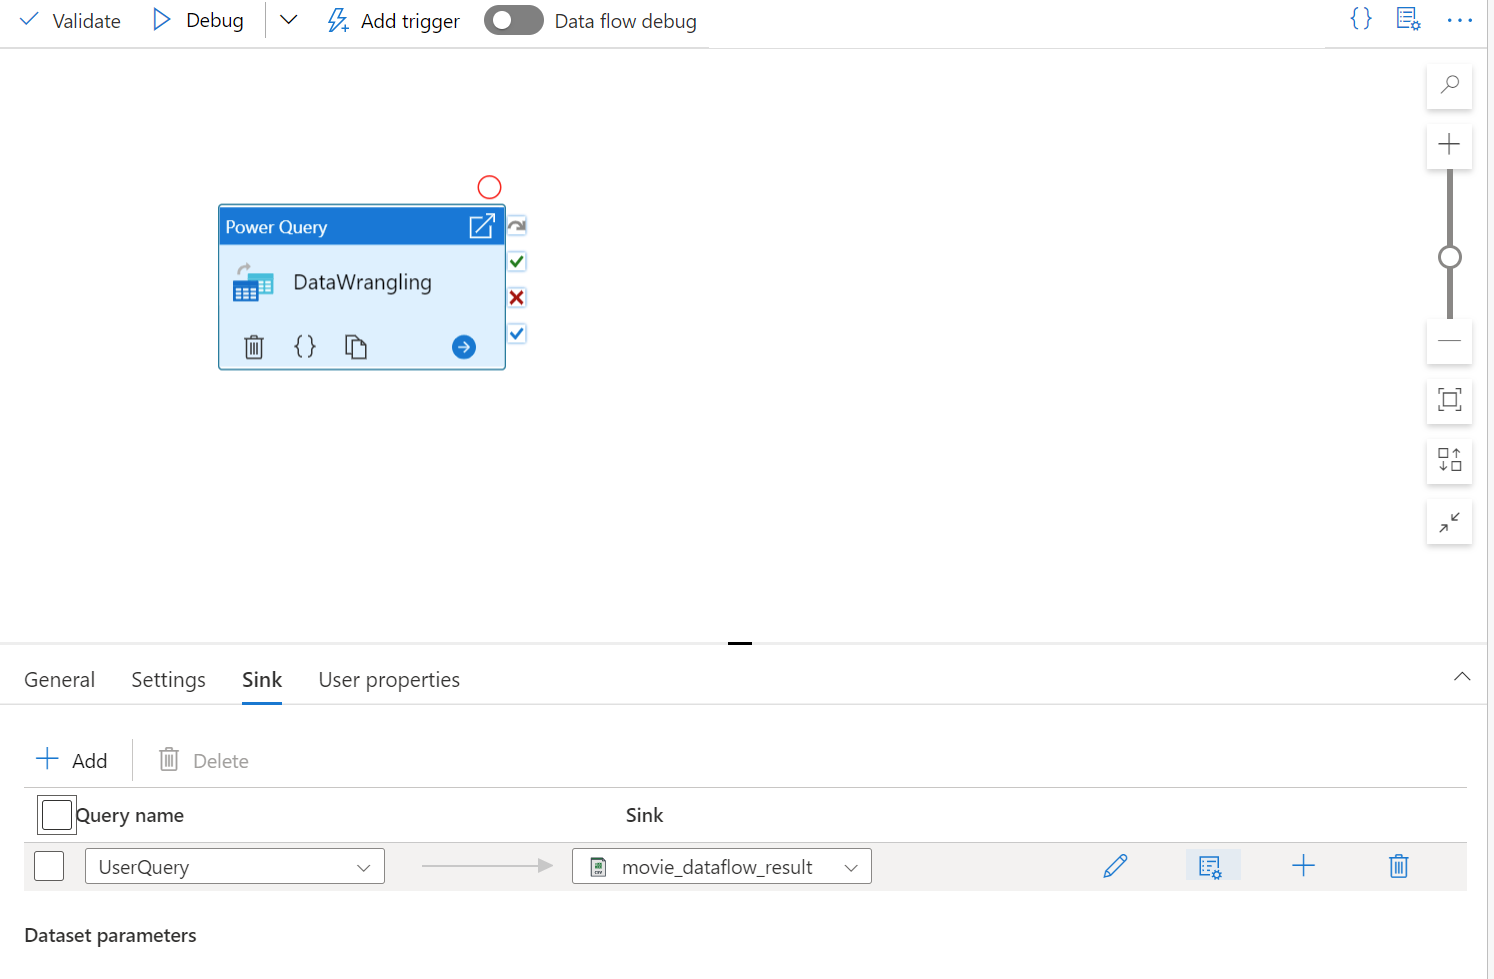The image size is (1494, 979).
Task: Open the UserQuery name dropdown
Action: (363, 866)
